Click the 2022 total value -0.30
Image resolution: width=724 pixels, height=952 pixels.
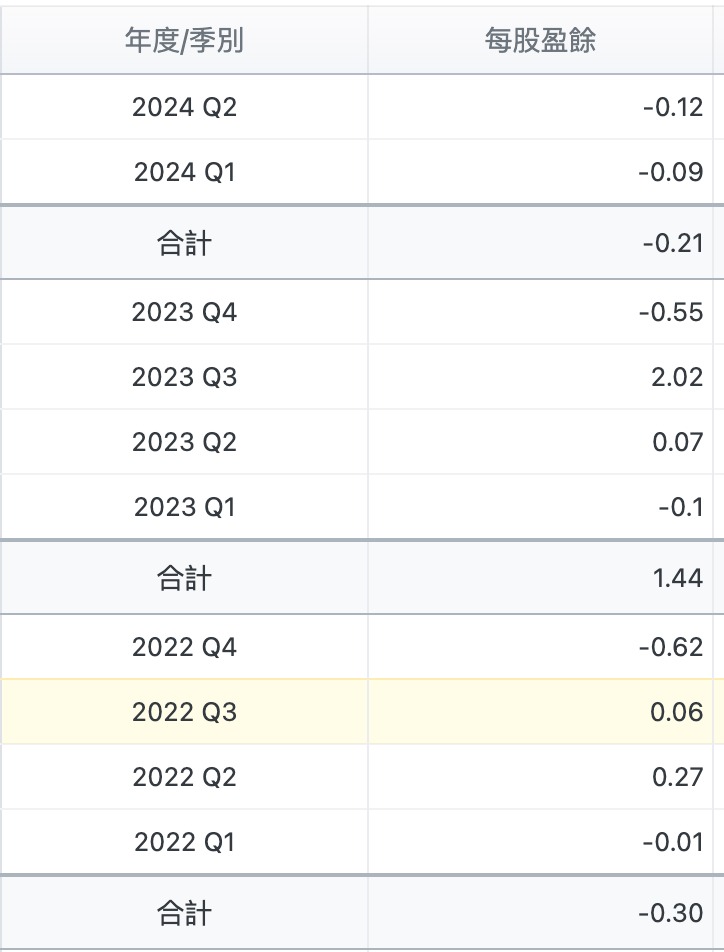671,912
